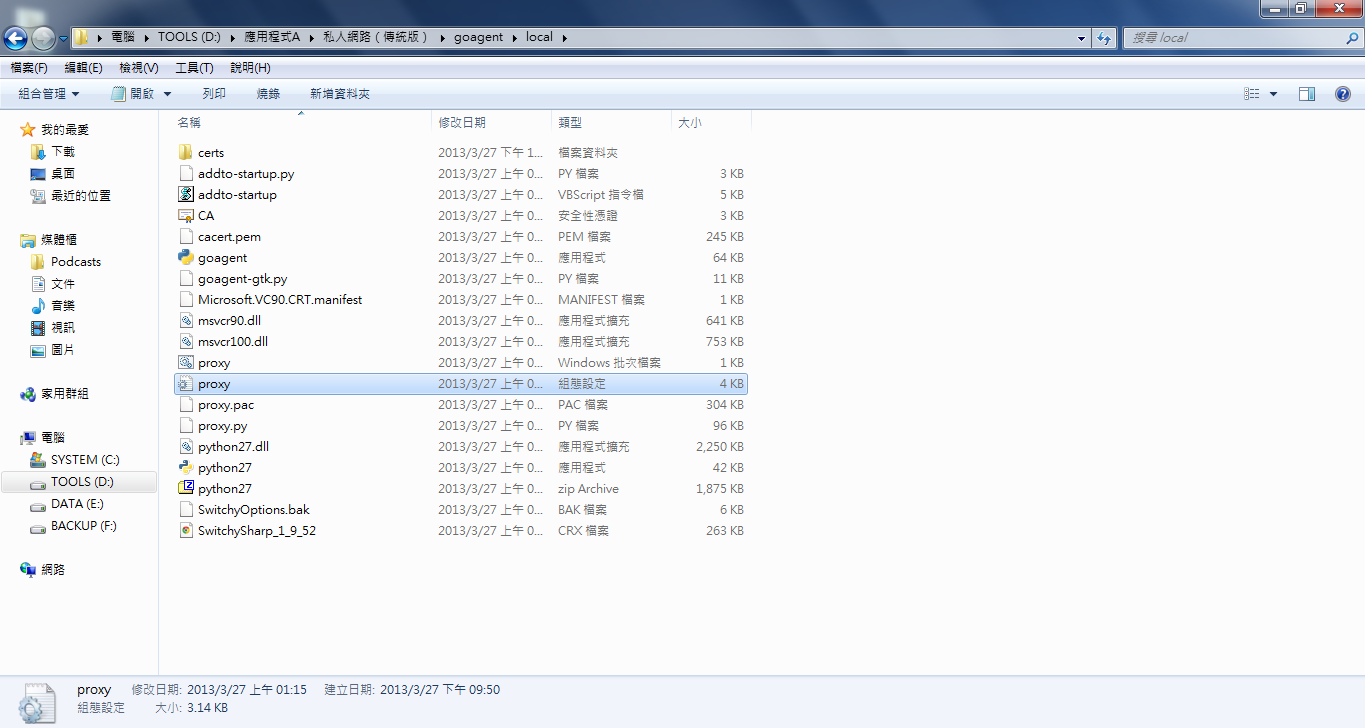The height and width of the screenshot is (728, 1365).
Task: Select the TOOLS (D:) drive in the sidebar
Action: point(79,482)
